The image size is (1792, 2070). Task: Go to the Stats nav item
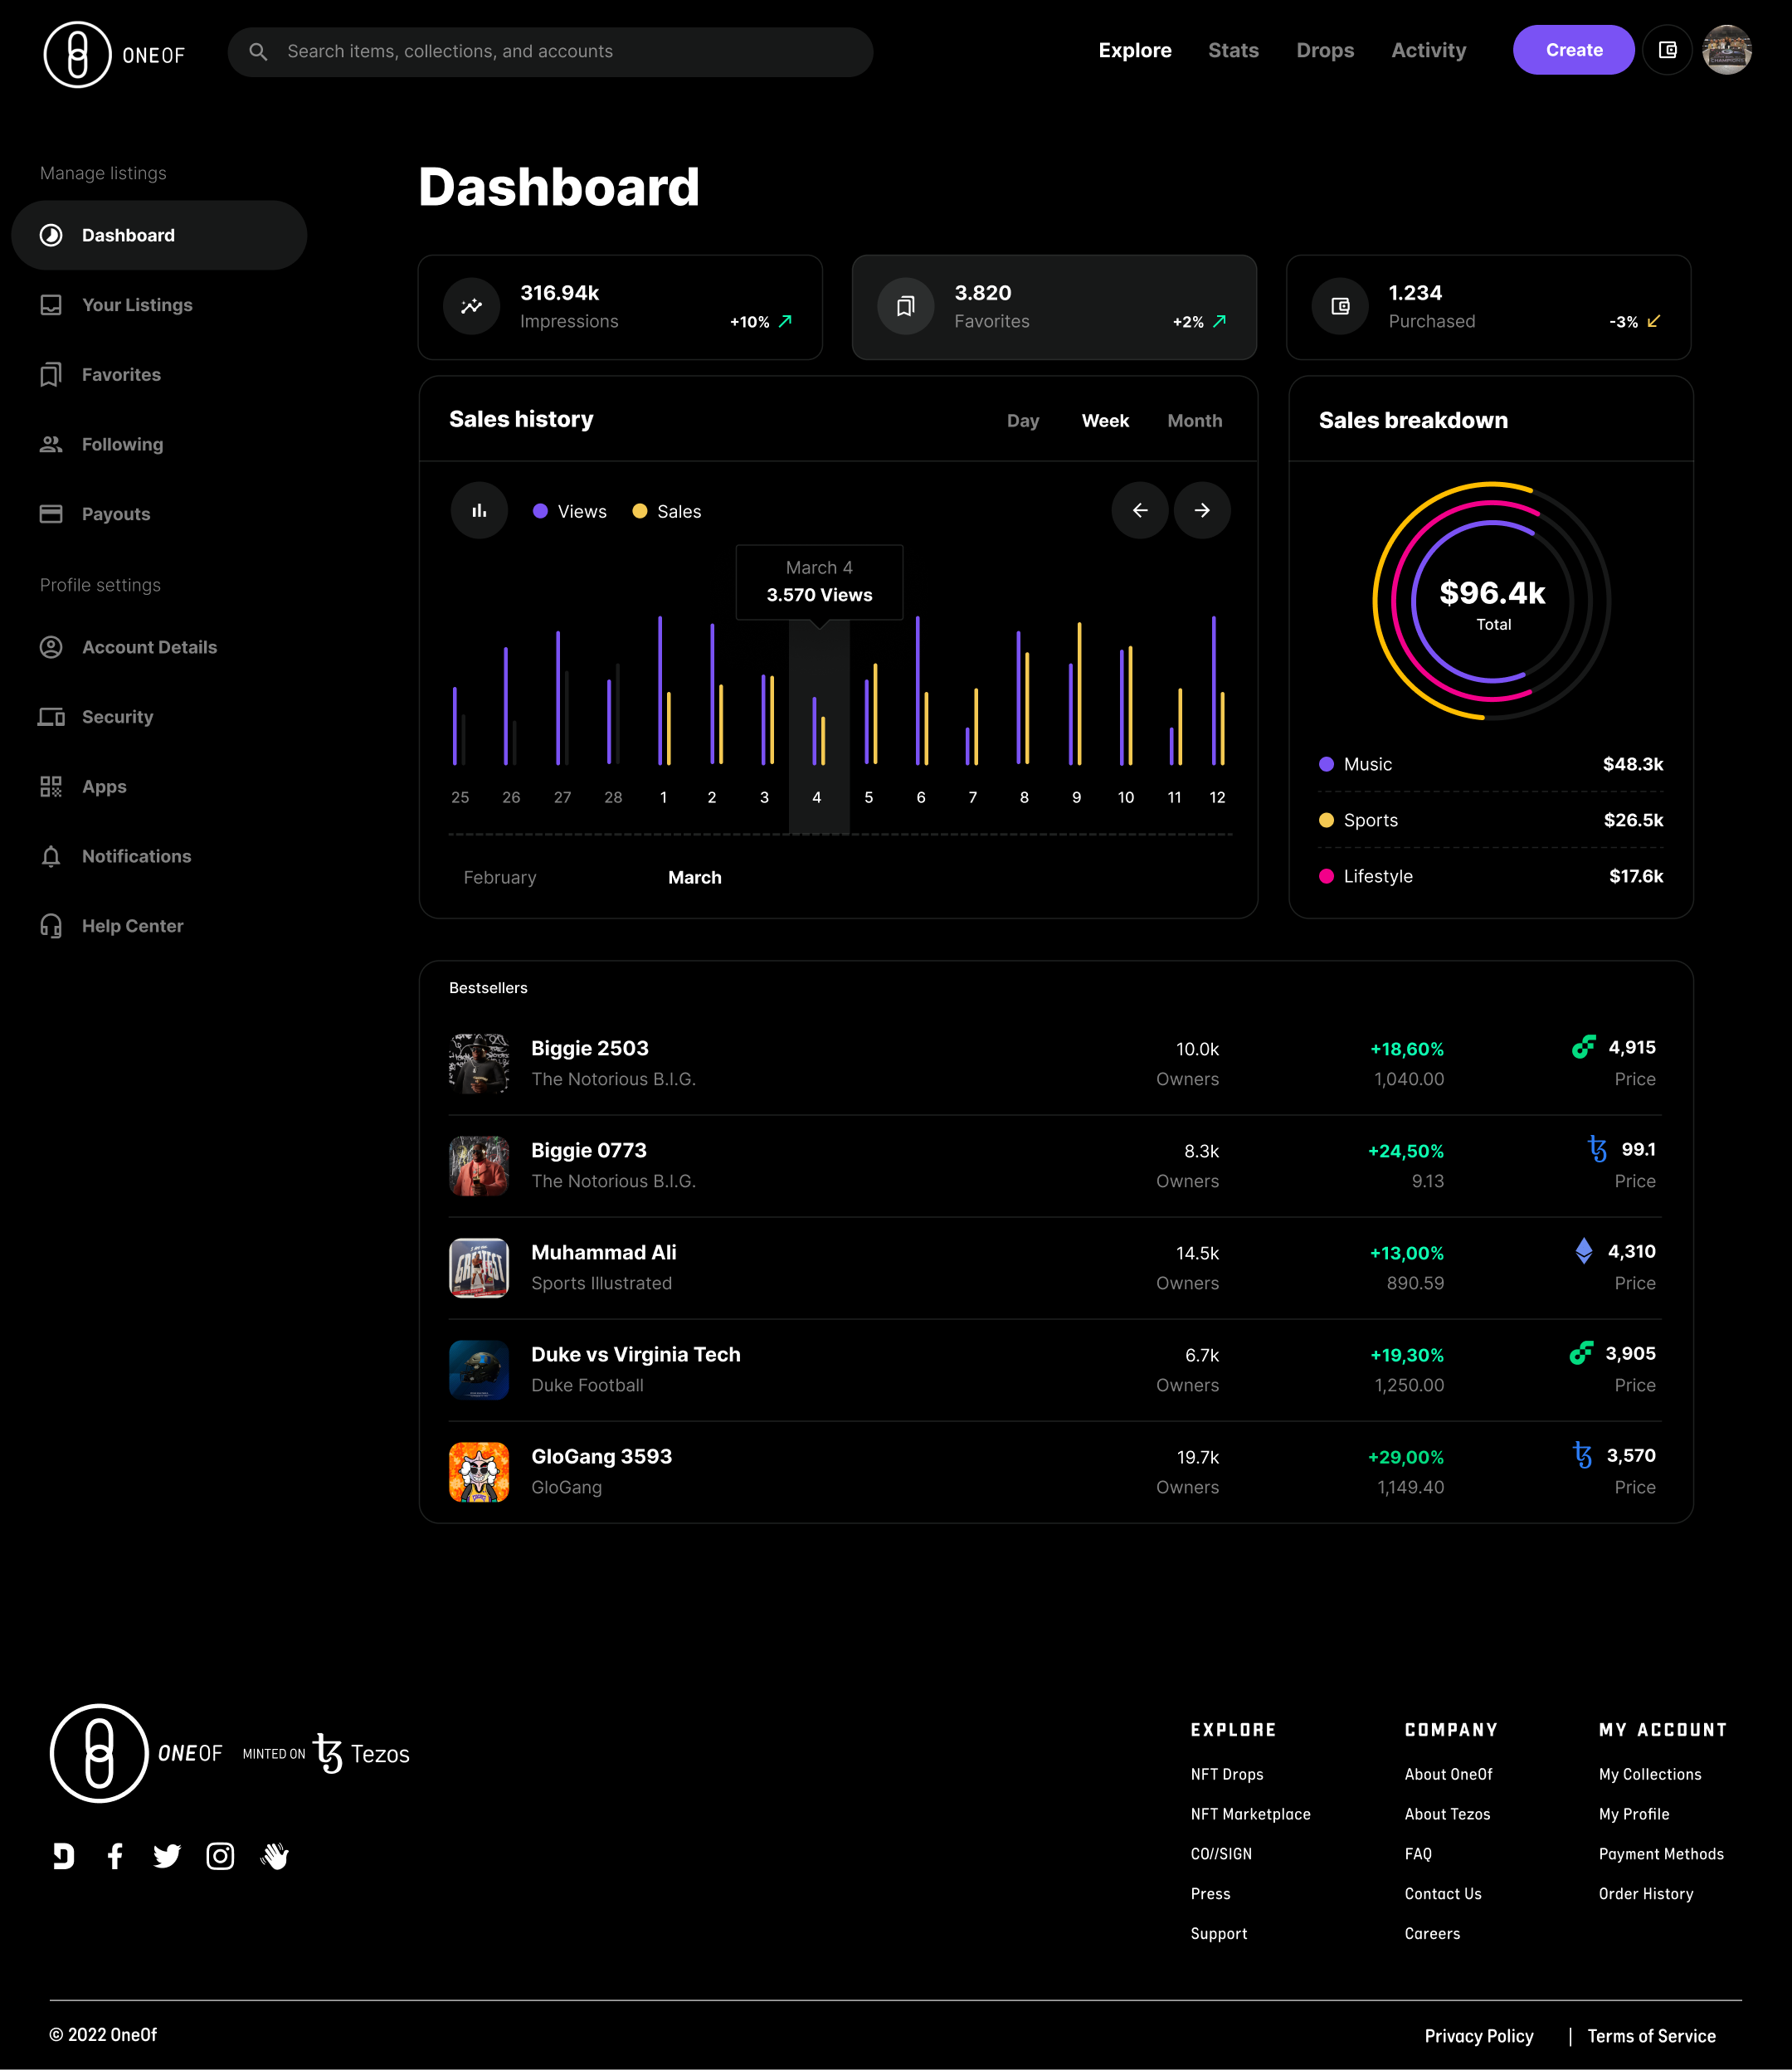tap(1233, 50)
